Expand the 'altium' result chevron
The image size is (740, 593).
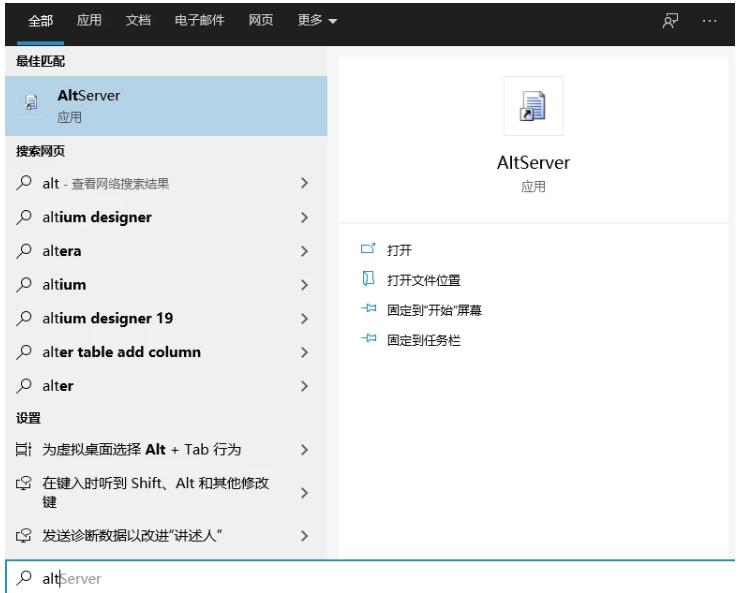tap(304, 285)
